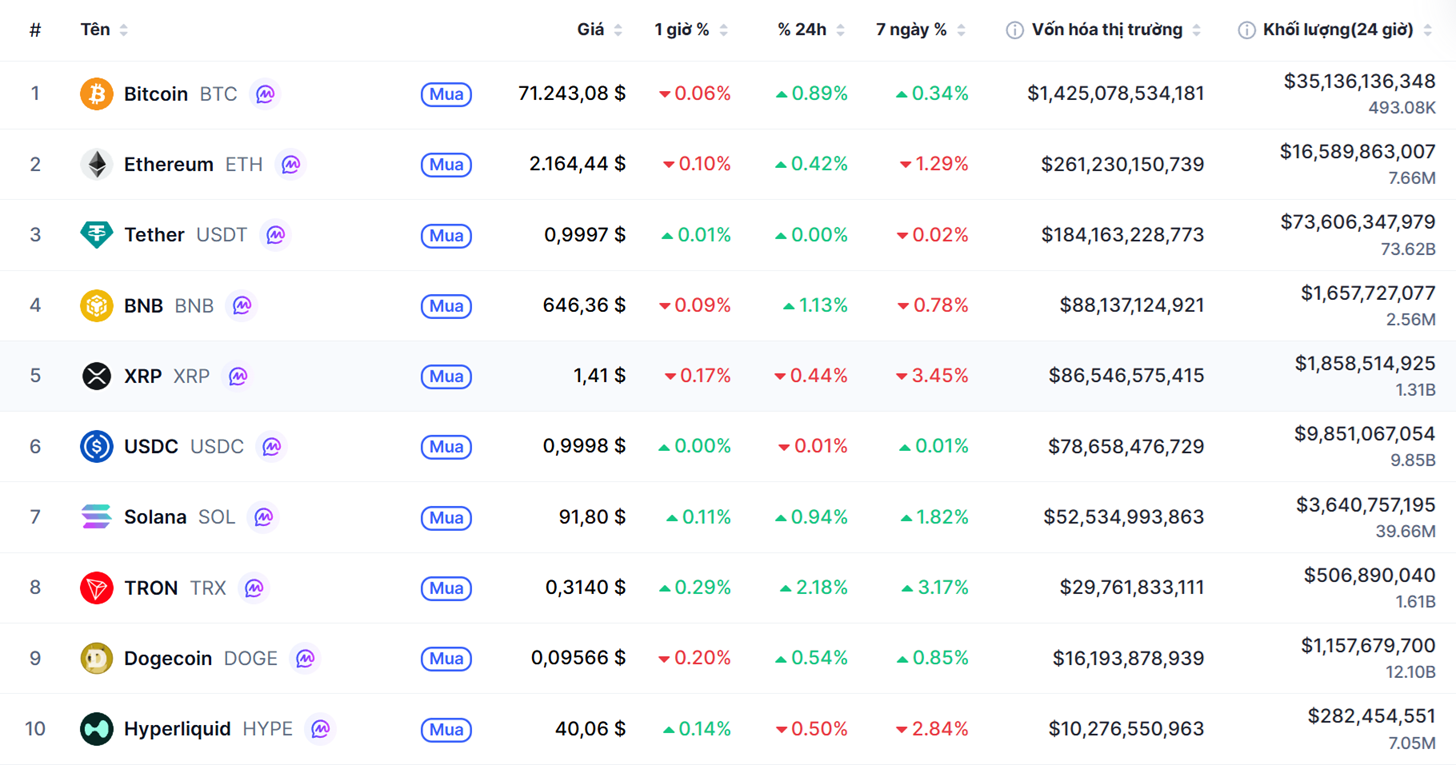This screenshot has width=1456, height=765.
Task: Open the purple chart badge next to BTC
Action: coord(265,94)
